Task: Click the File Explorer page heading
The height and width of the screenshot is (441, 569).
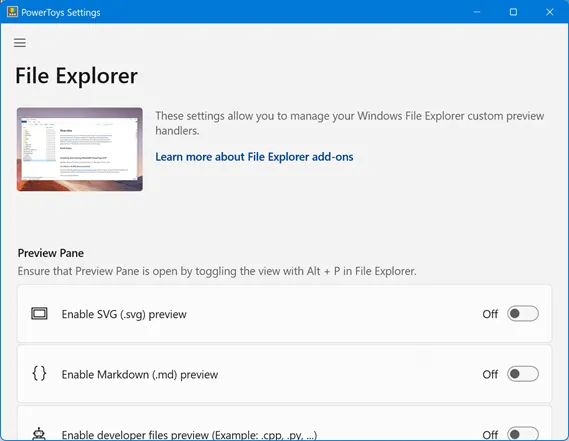Action: coord(77,76)
